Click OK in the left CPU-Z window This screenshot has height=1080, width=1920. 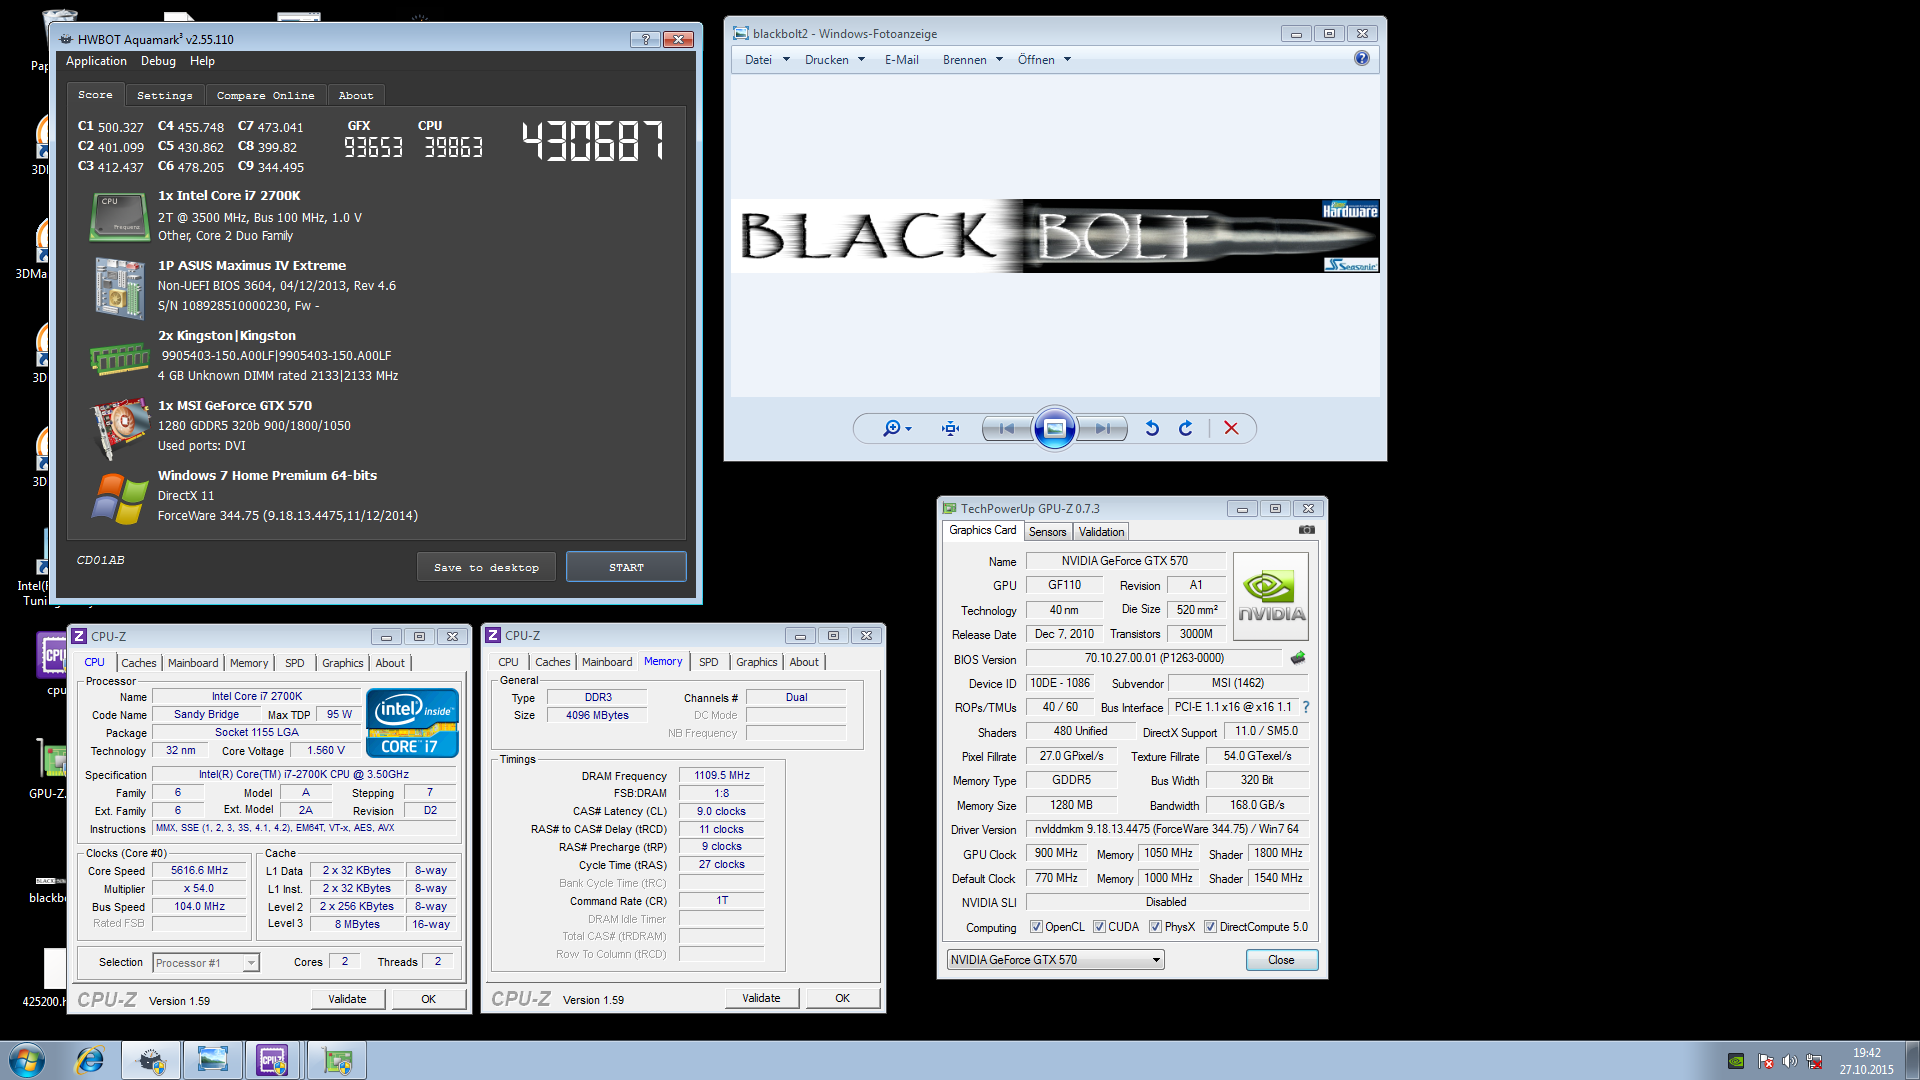428,998
